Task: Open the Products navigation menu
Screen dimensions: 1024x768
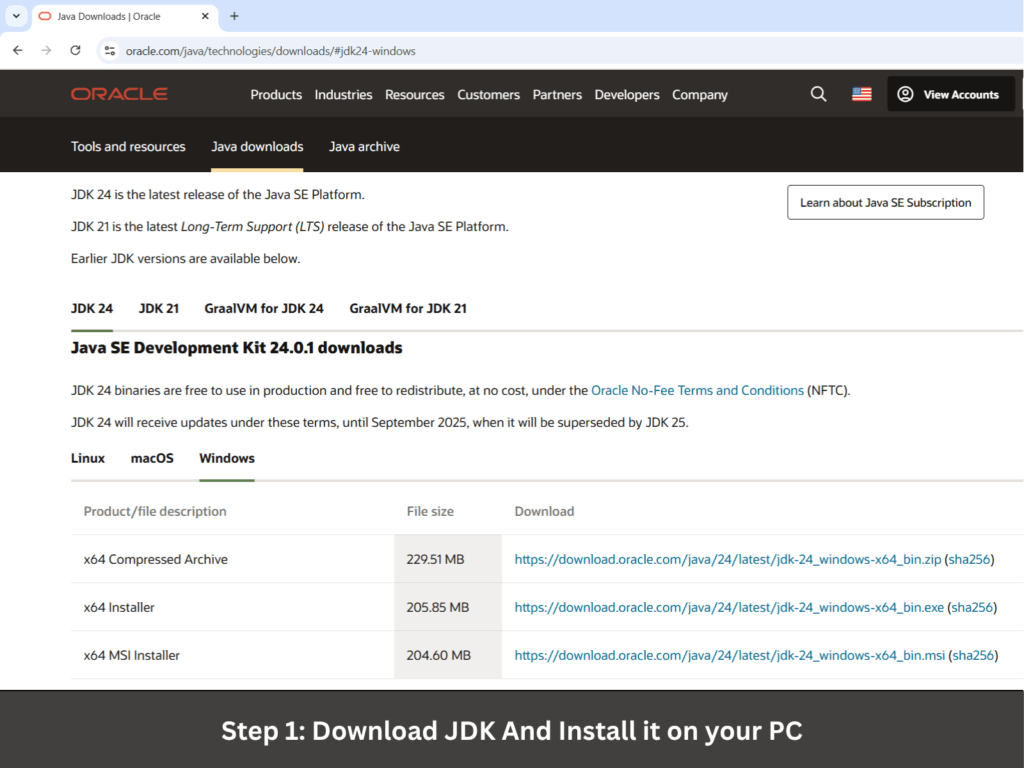Action: point(276,95)
